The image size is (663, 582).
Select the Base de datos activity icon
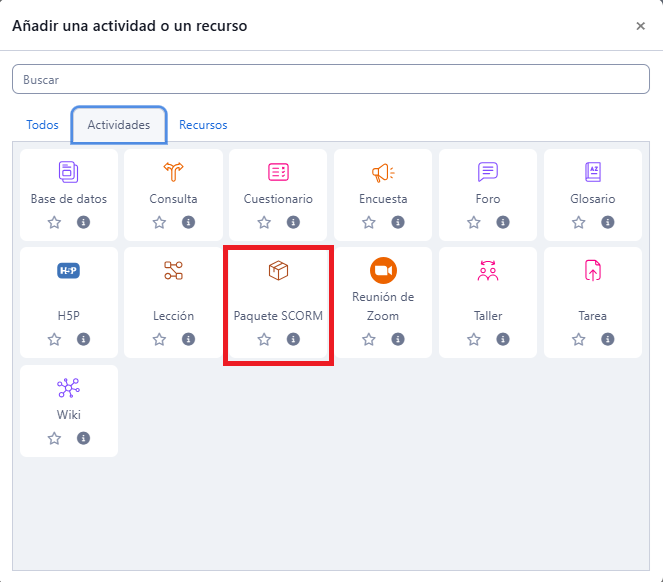(x=68, y=171)
